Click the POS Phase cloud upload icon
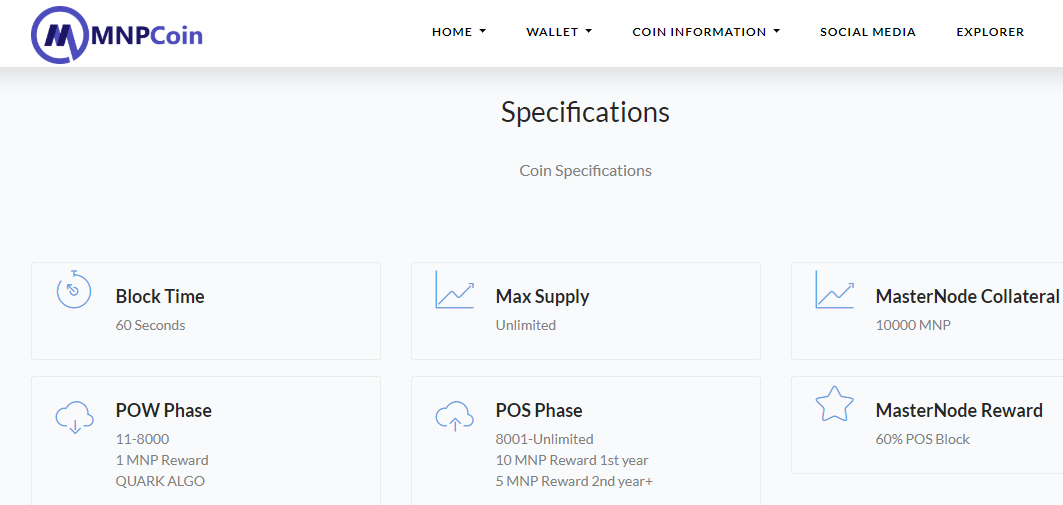This screenshot has height=505, width=1063. (x=454, y=416)
